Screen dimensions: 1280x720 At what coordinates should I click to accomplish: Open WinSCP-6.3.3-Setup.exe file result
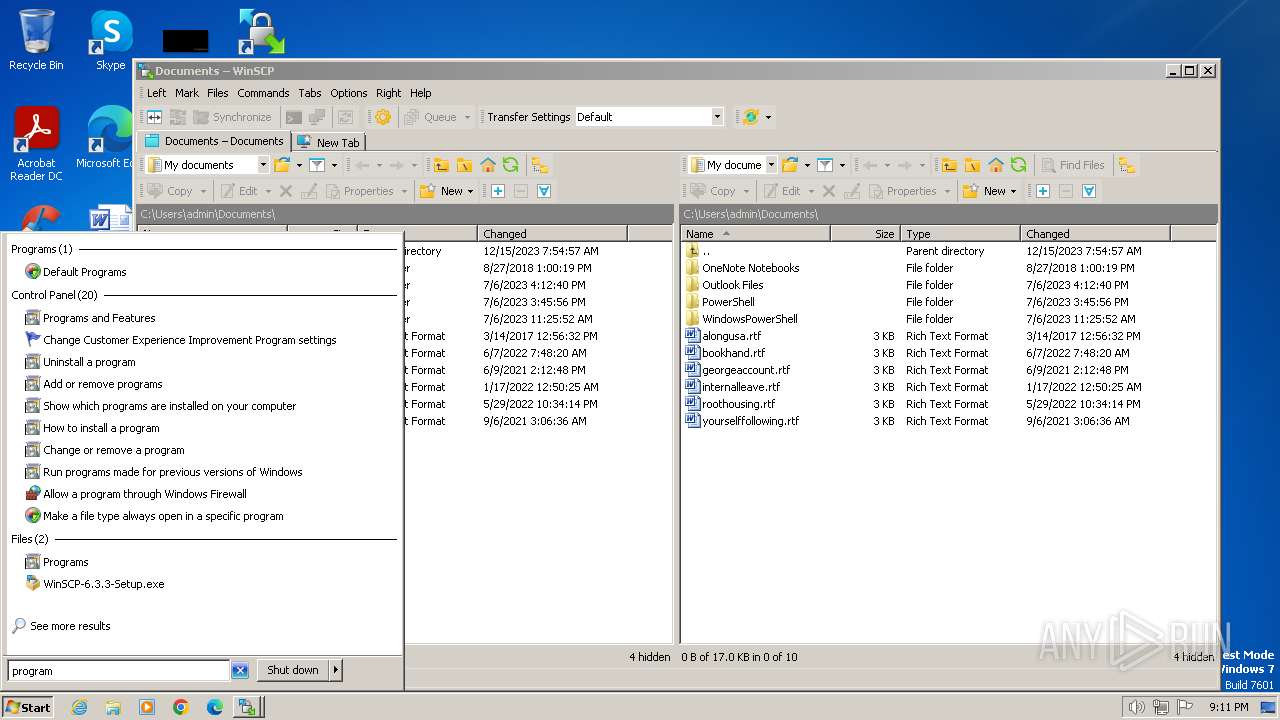[103, 584]
